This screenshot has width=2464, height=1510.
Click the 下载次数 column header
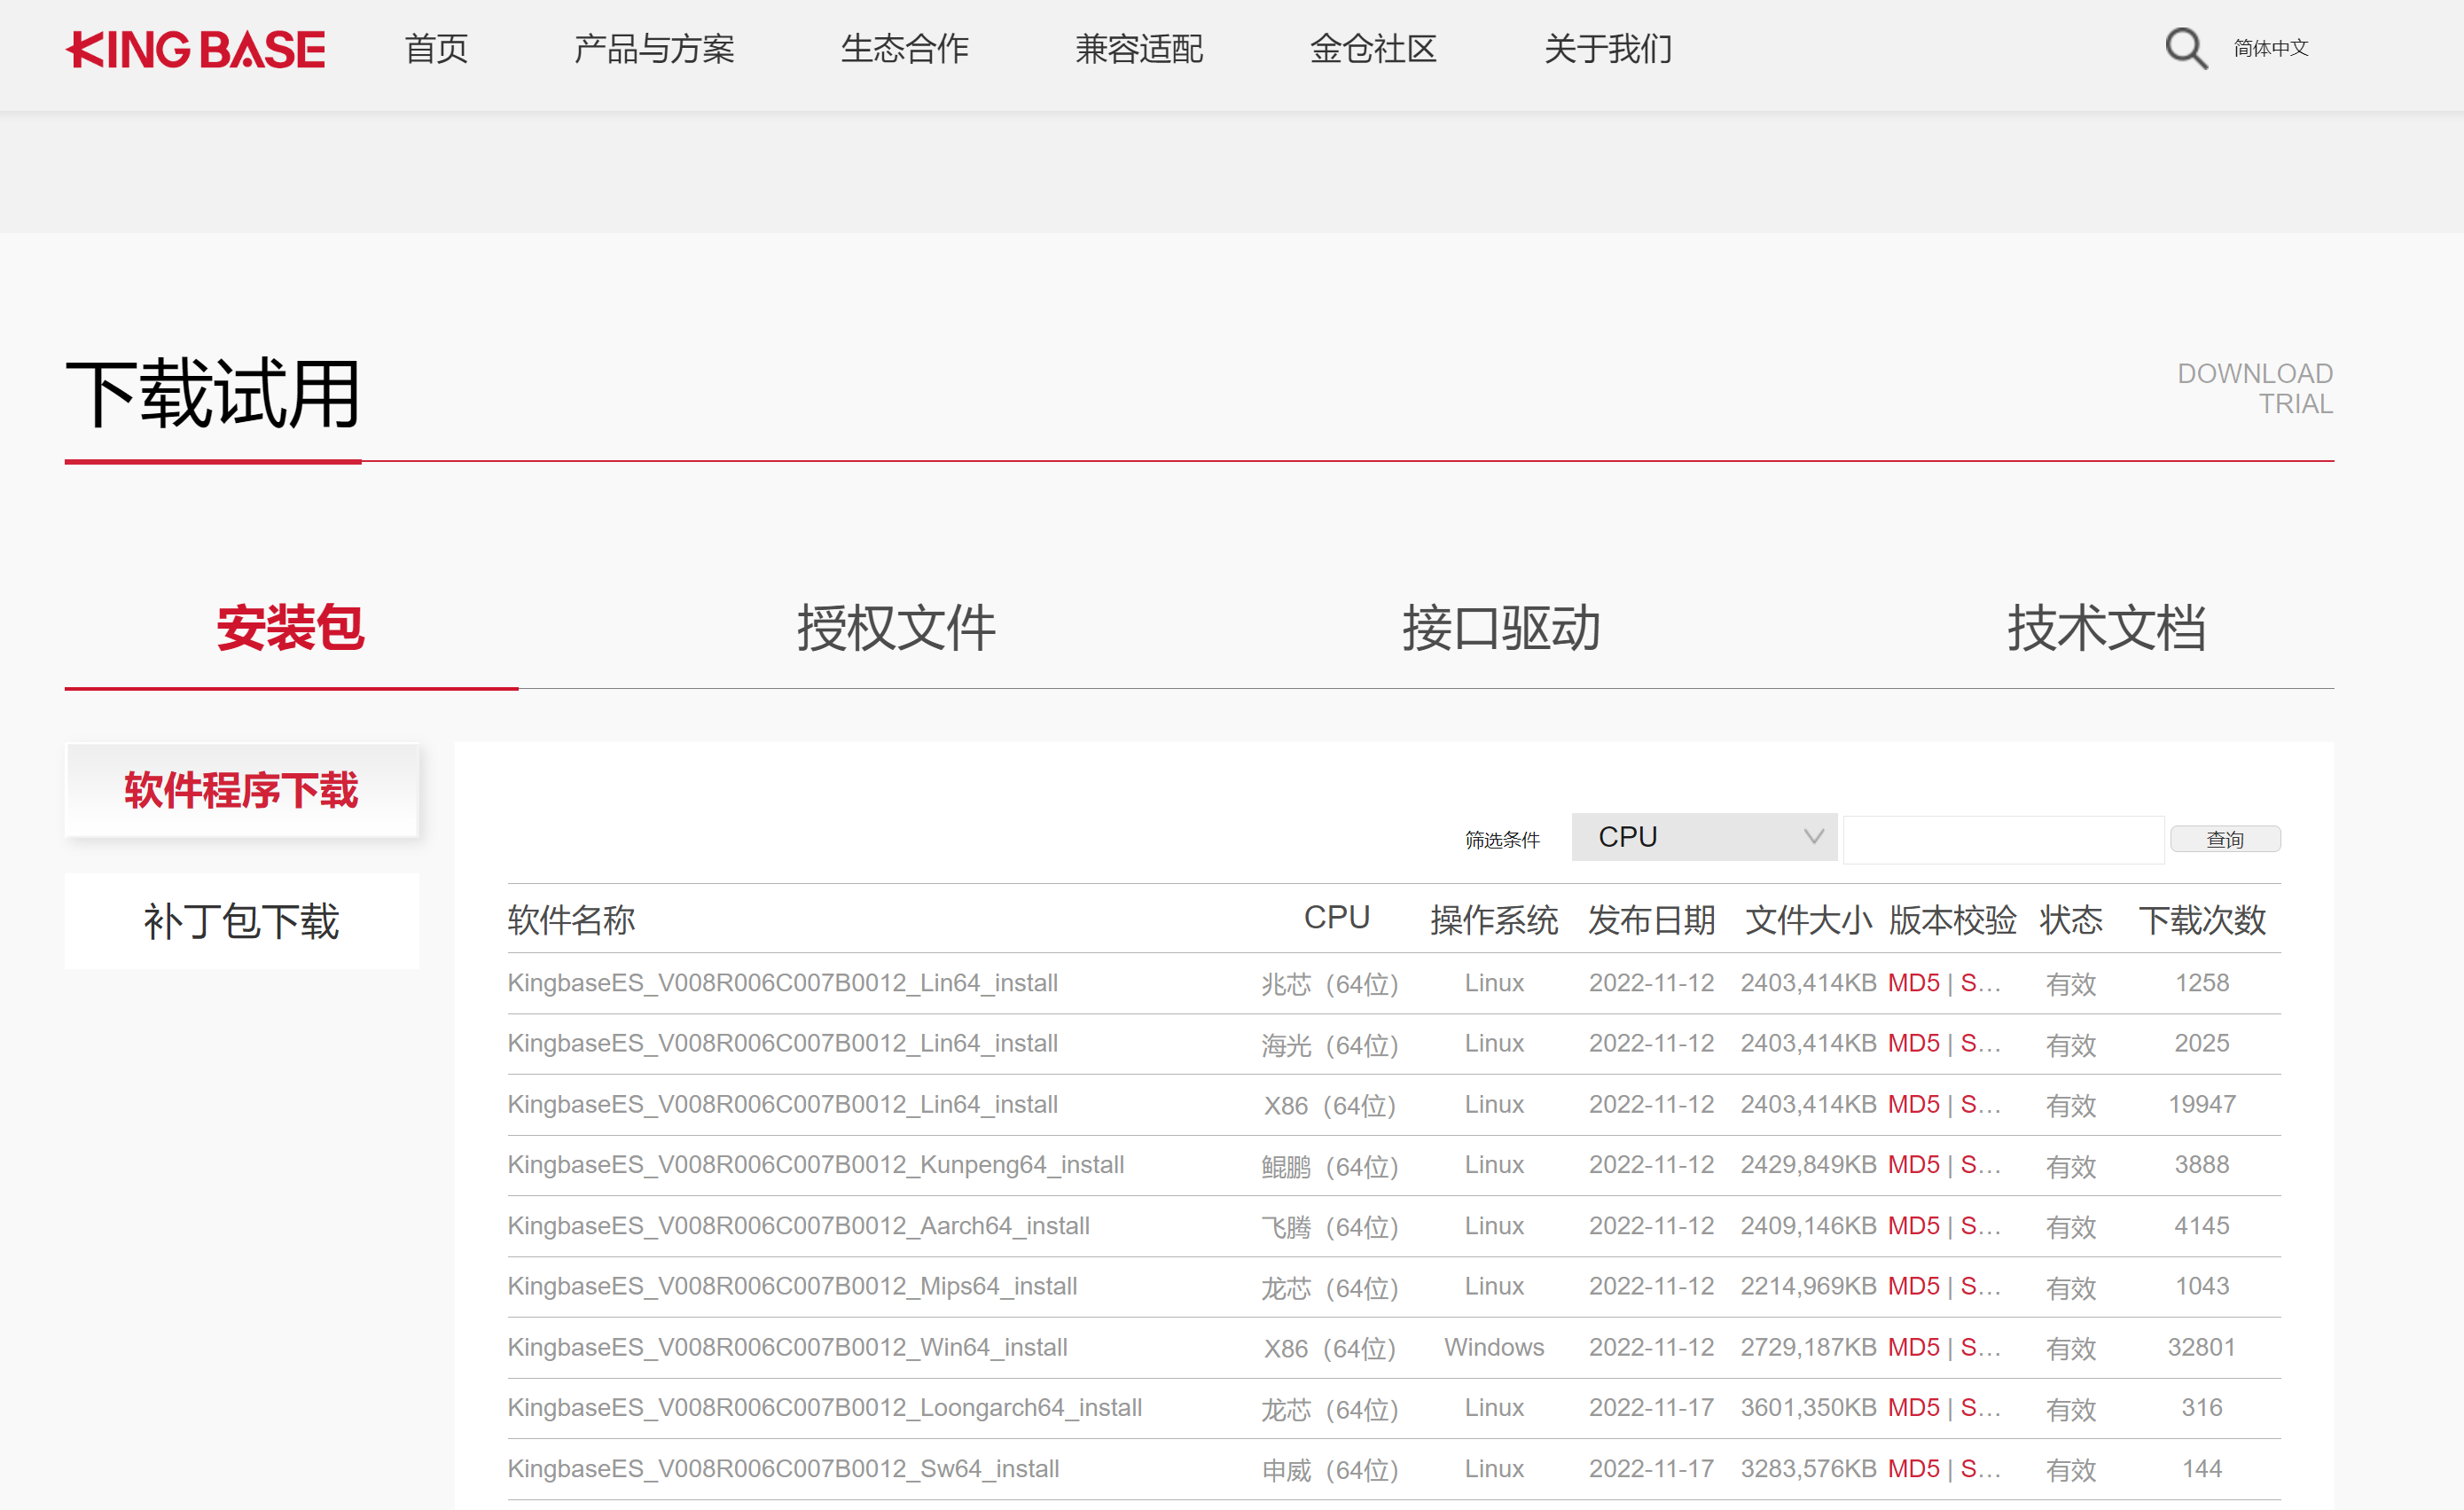click(x=2202, y=919)
